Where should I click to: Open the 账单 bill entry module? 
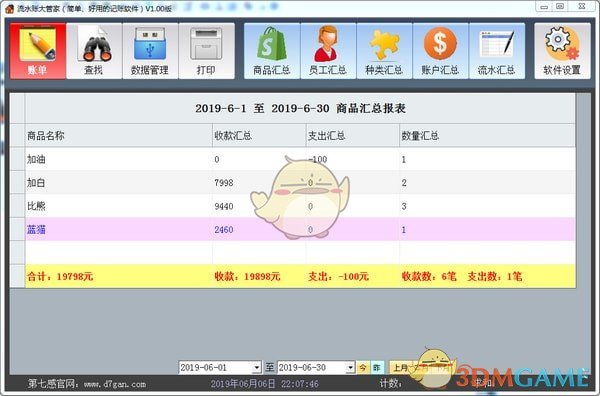coord(38,51)
